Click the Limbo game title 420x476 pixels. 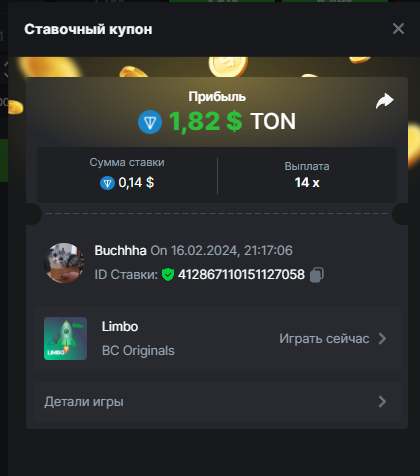tap(120, 327)
